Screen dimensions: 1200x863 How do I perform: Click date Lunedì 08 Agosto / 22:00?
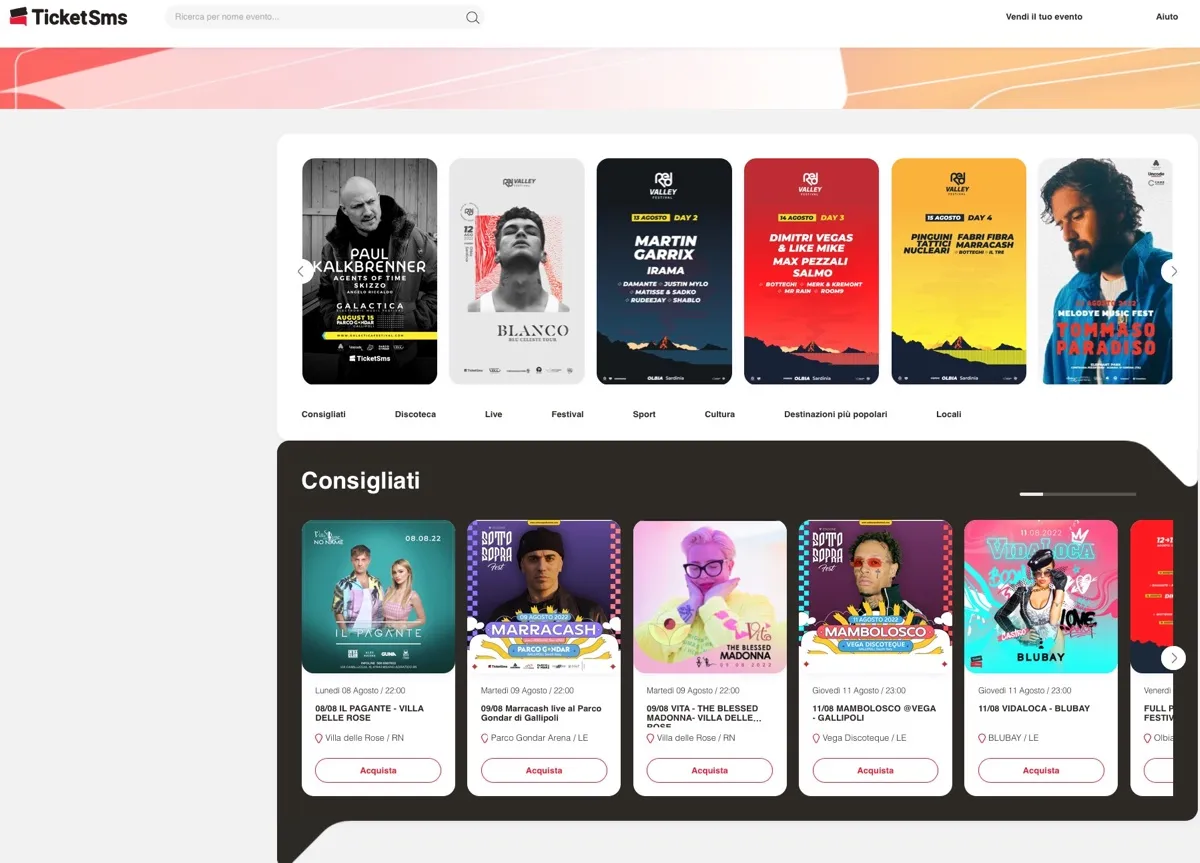360,691
